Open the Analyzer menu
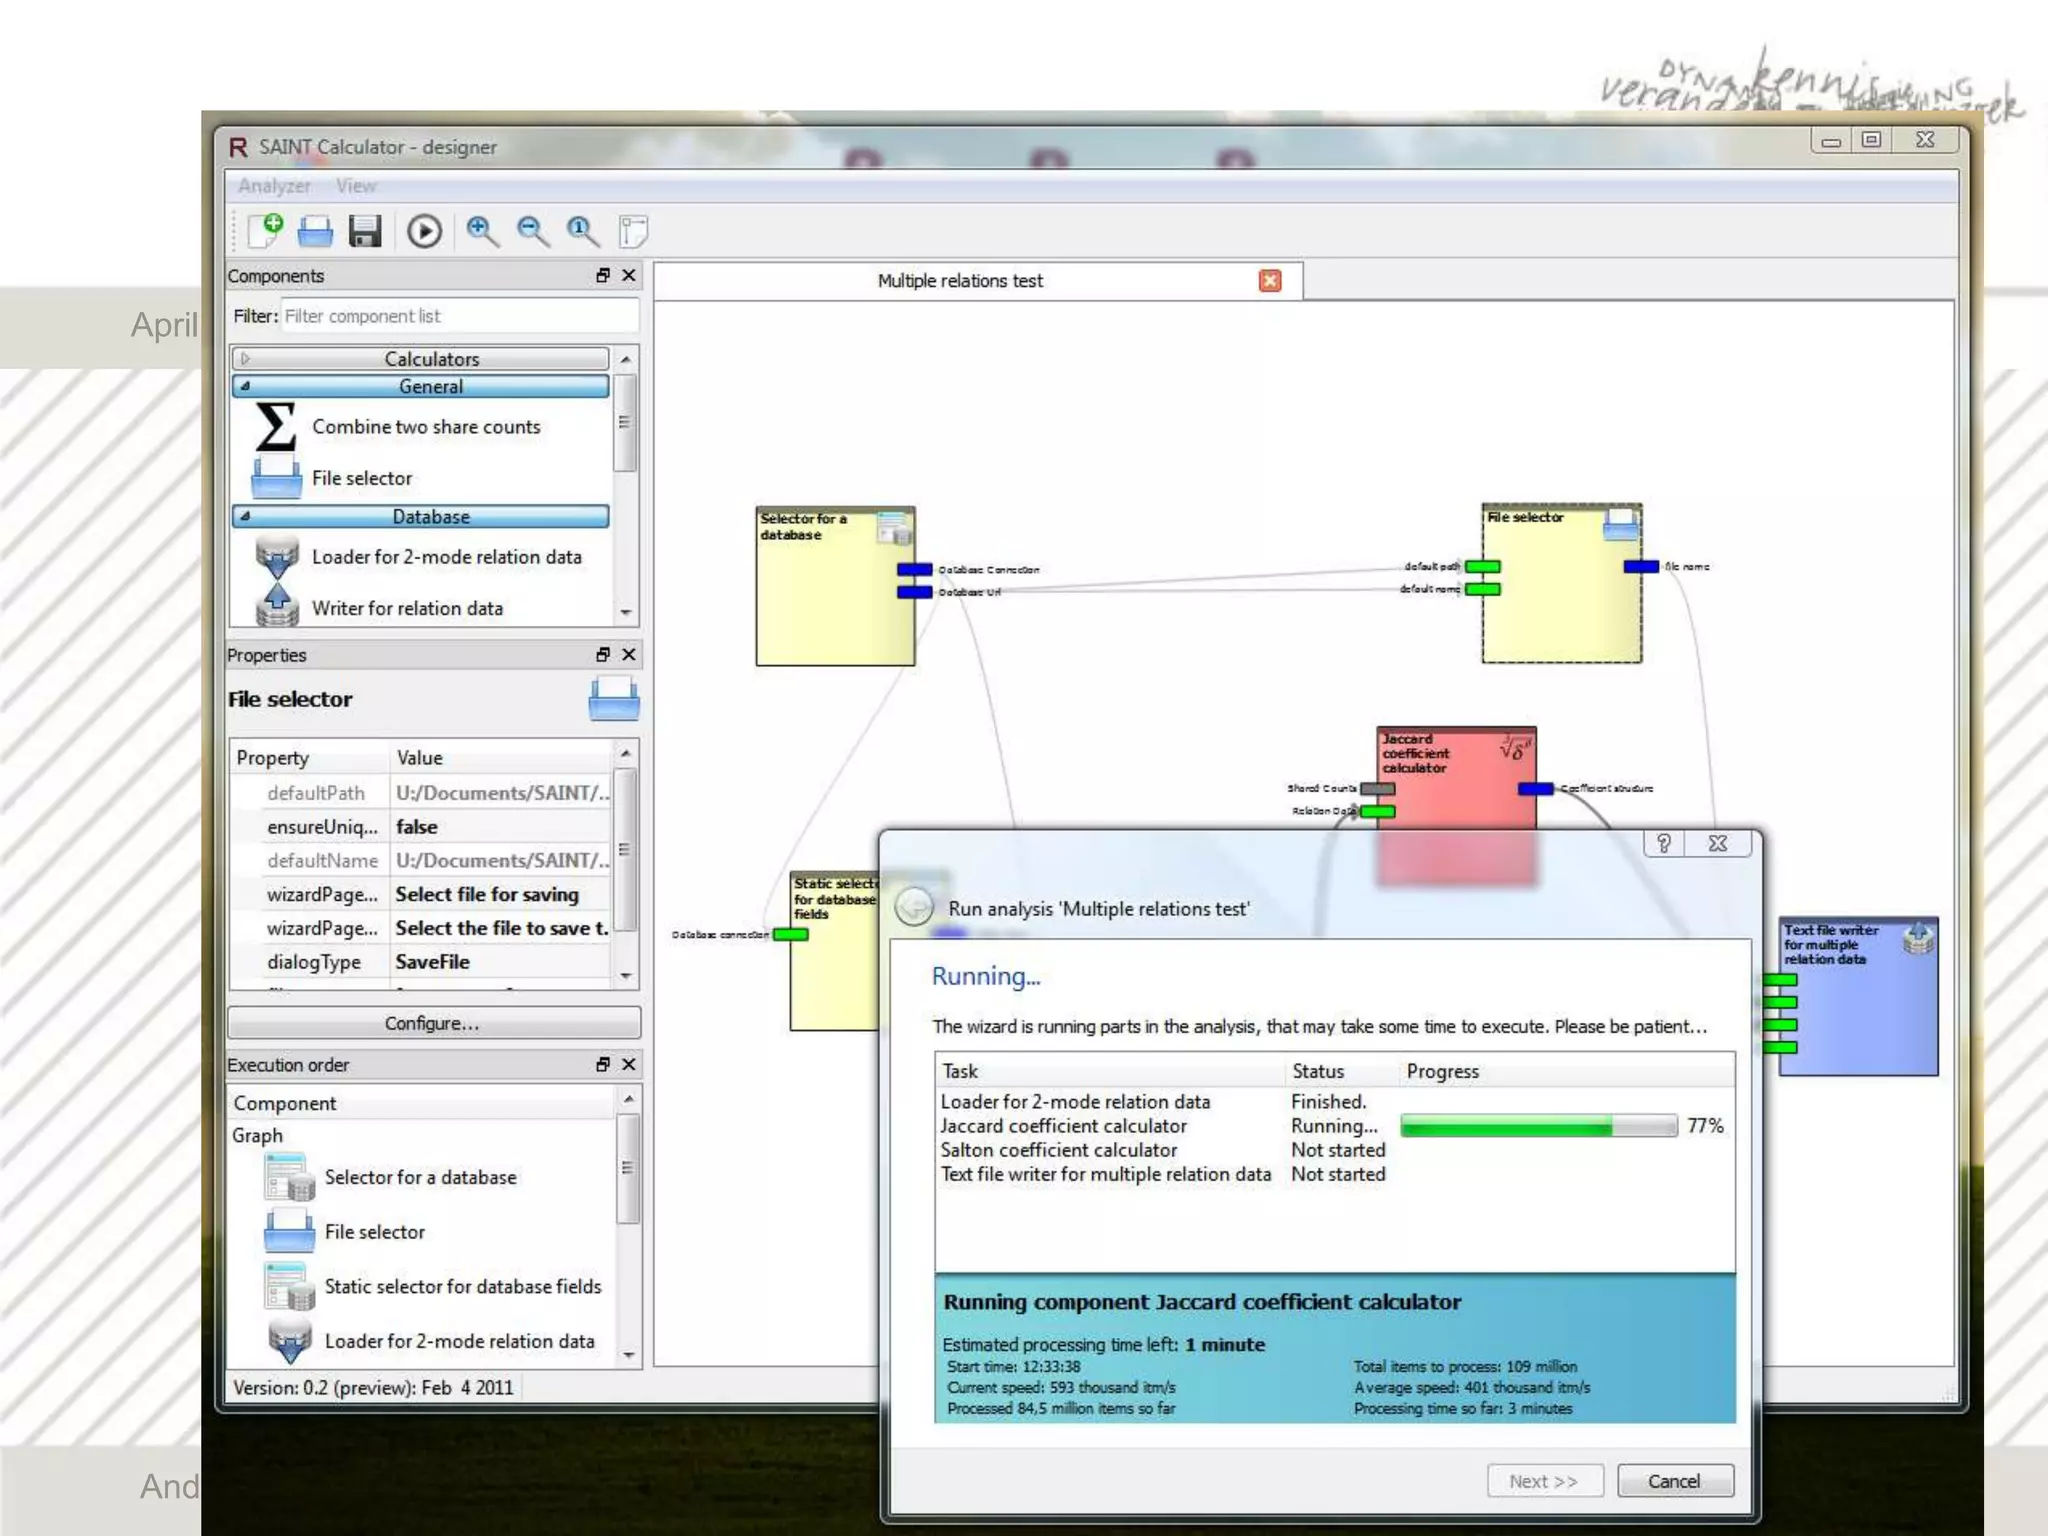This screenshot has width=2048, height=1536. 274,186
